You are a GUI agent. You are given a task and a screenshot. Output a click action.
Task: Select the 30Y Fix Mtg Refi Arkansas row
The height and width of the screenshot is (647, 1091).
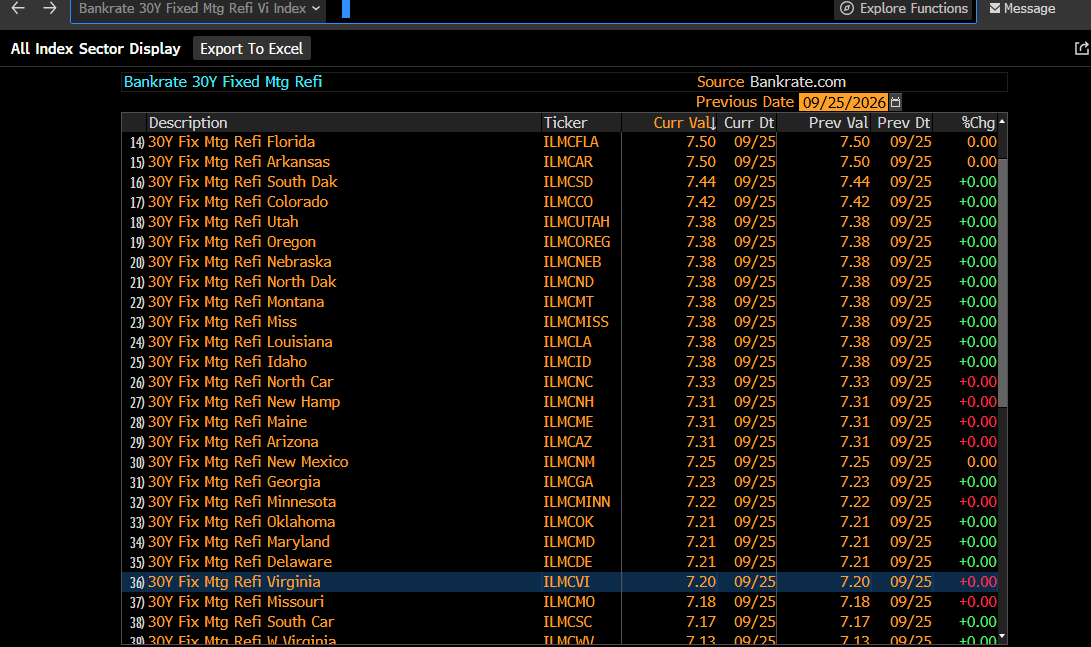560,162
